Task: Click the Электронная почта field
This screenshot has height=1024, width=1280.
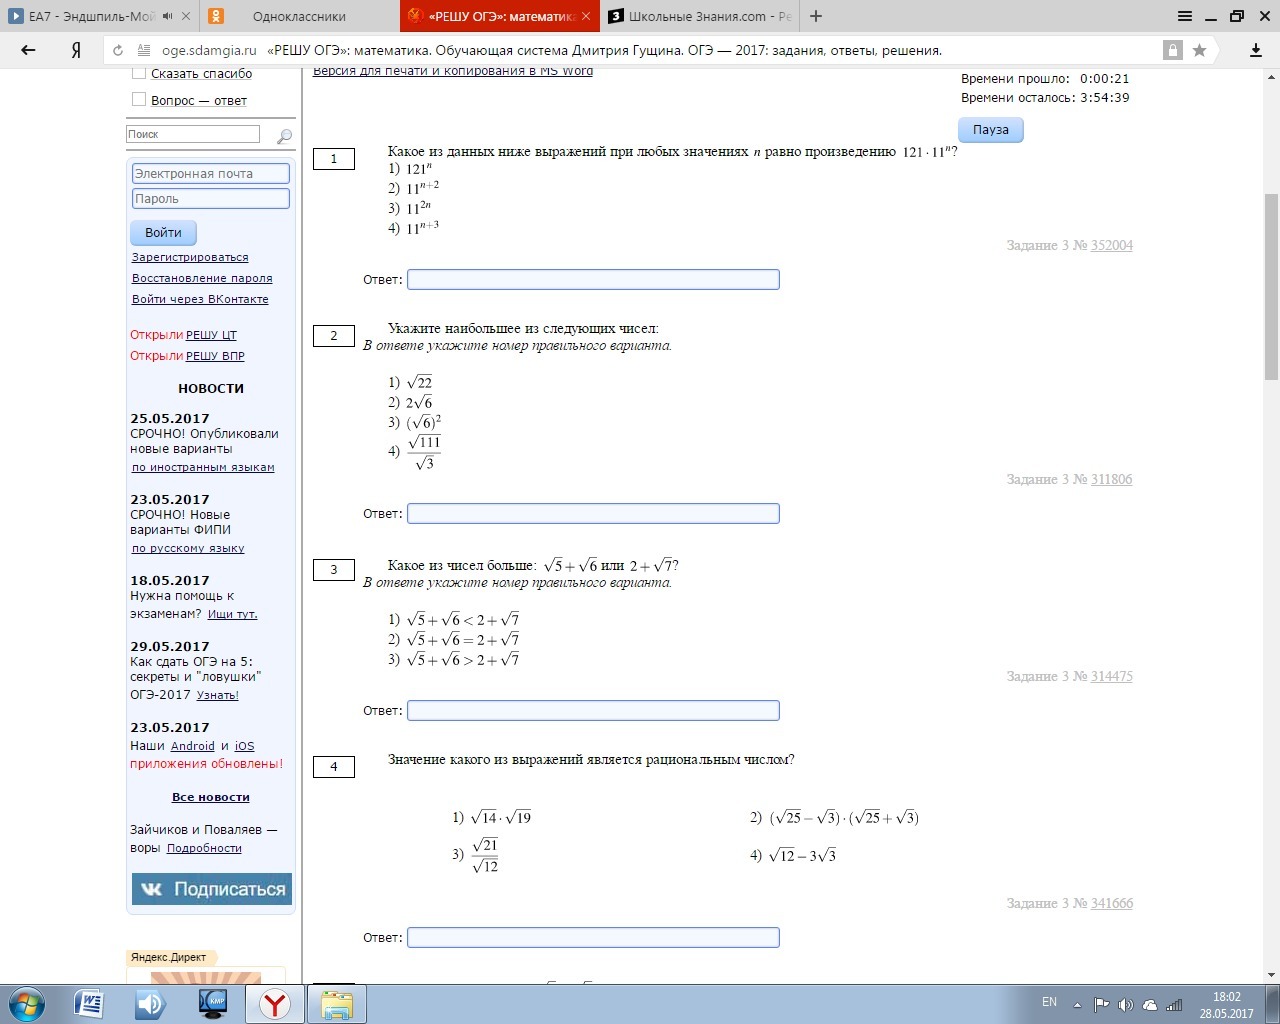Action: coord(210,173)
